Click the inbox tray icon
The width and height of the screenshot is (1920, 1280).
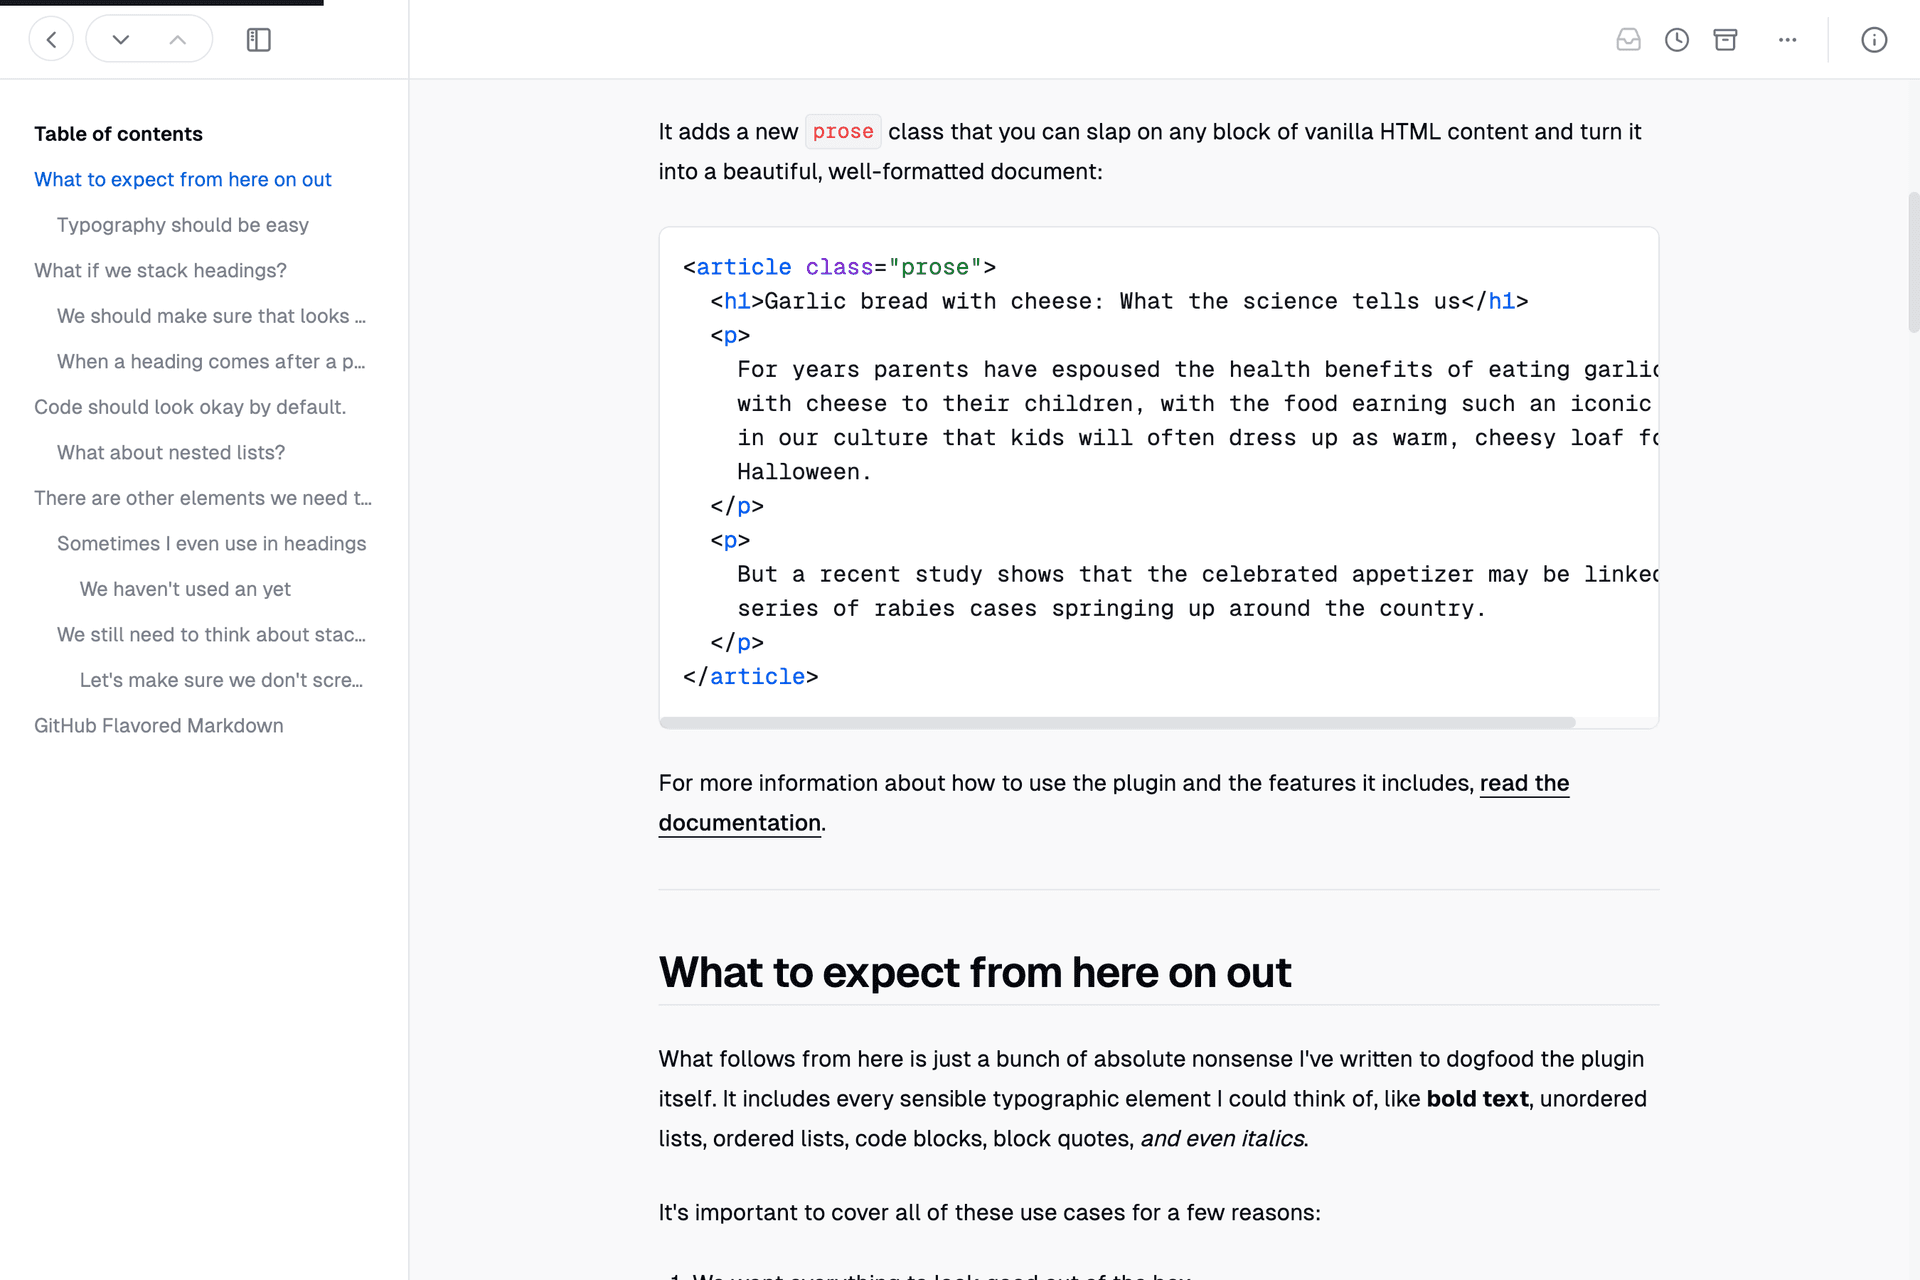coord(1628,40)
